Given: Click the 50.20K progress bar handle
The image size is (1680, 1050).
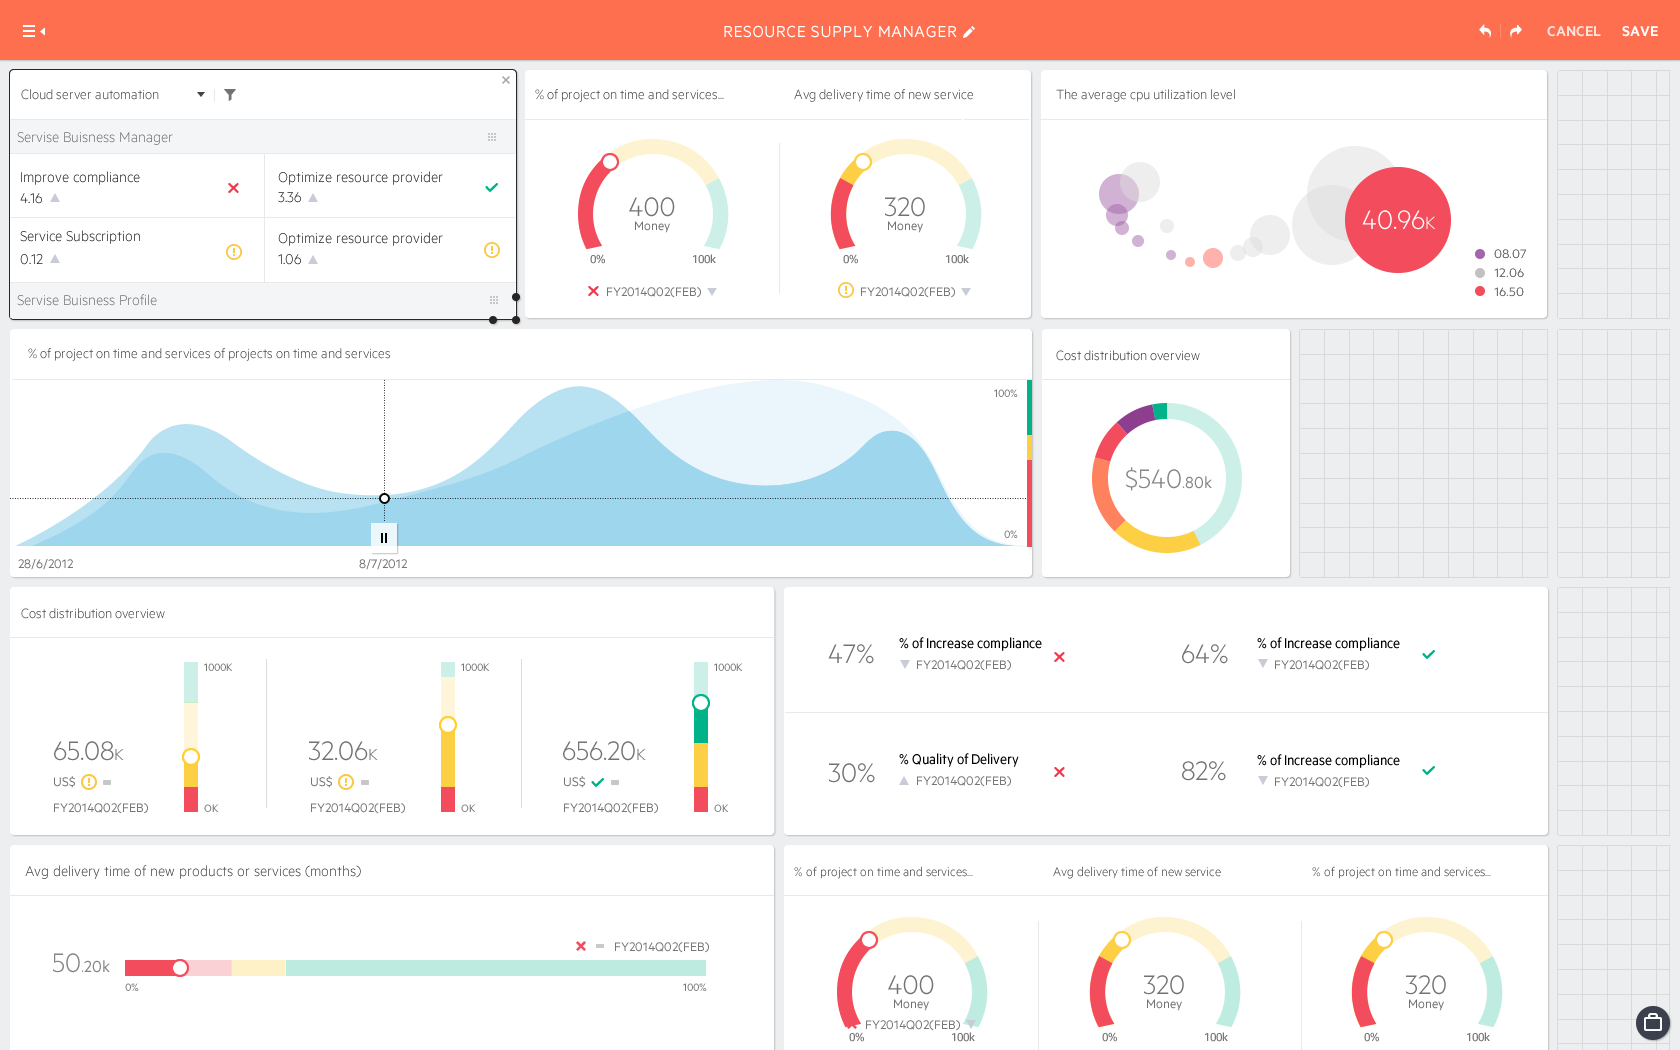Looking at the screenshot, I should coord(180,968).
